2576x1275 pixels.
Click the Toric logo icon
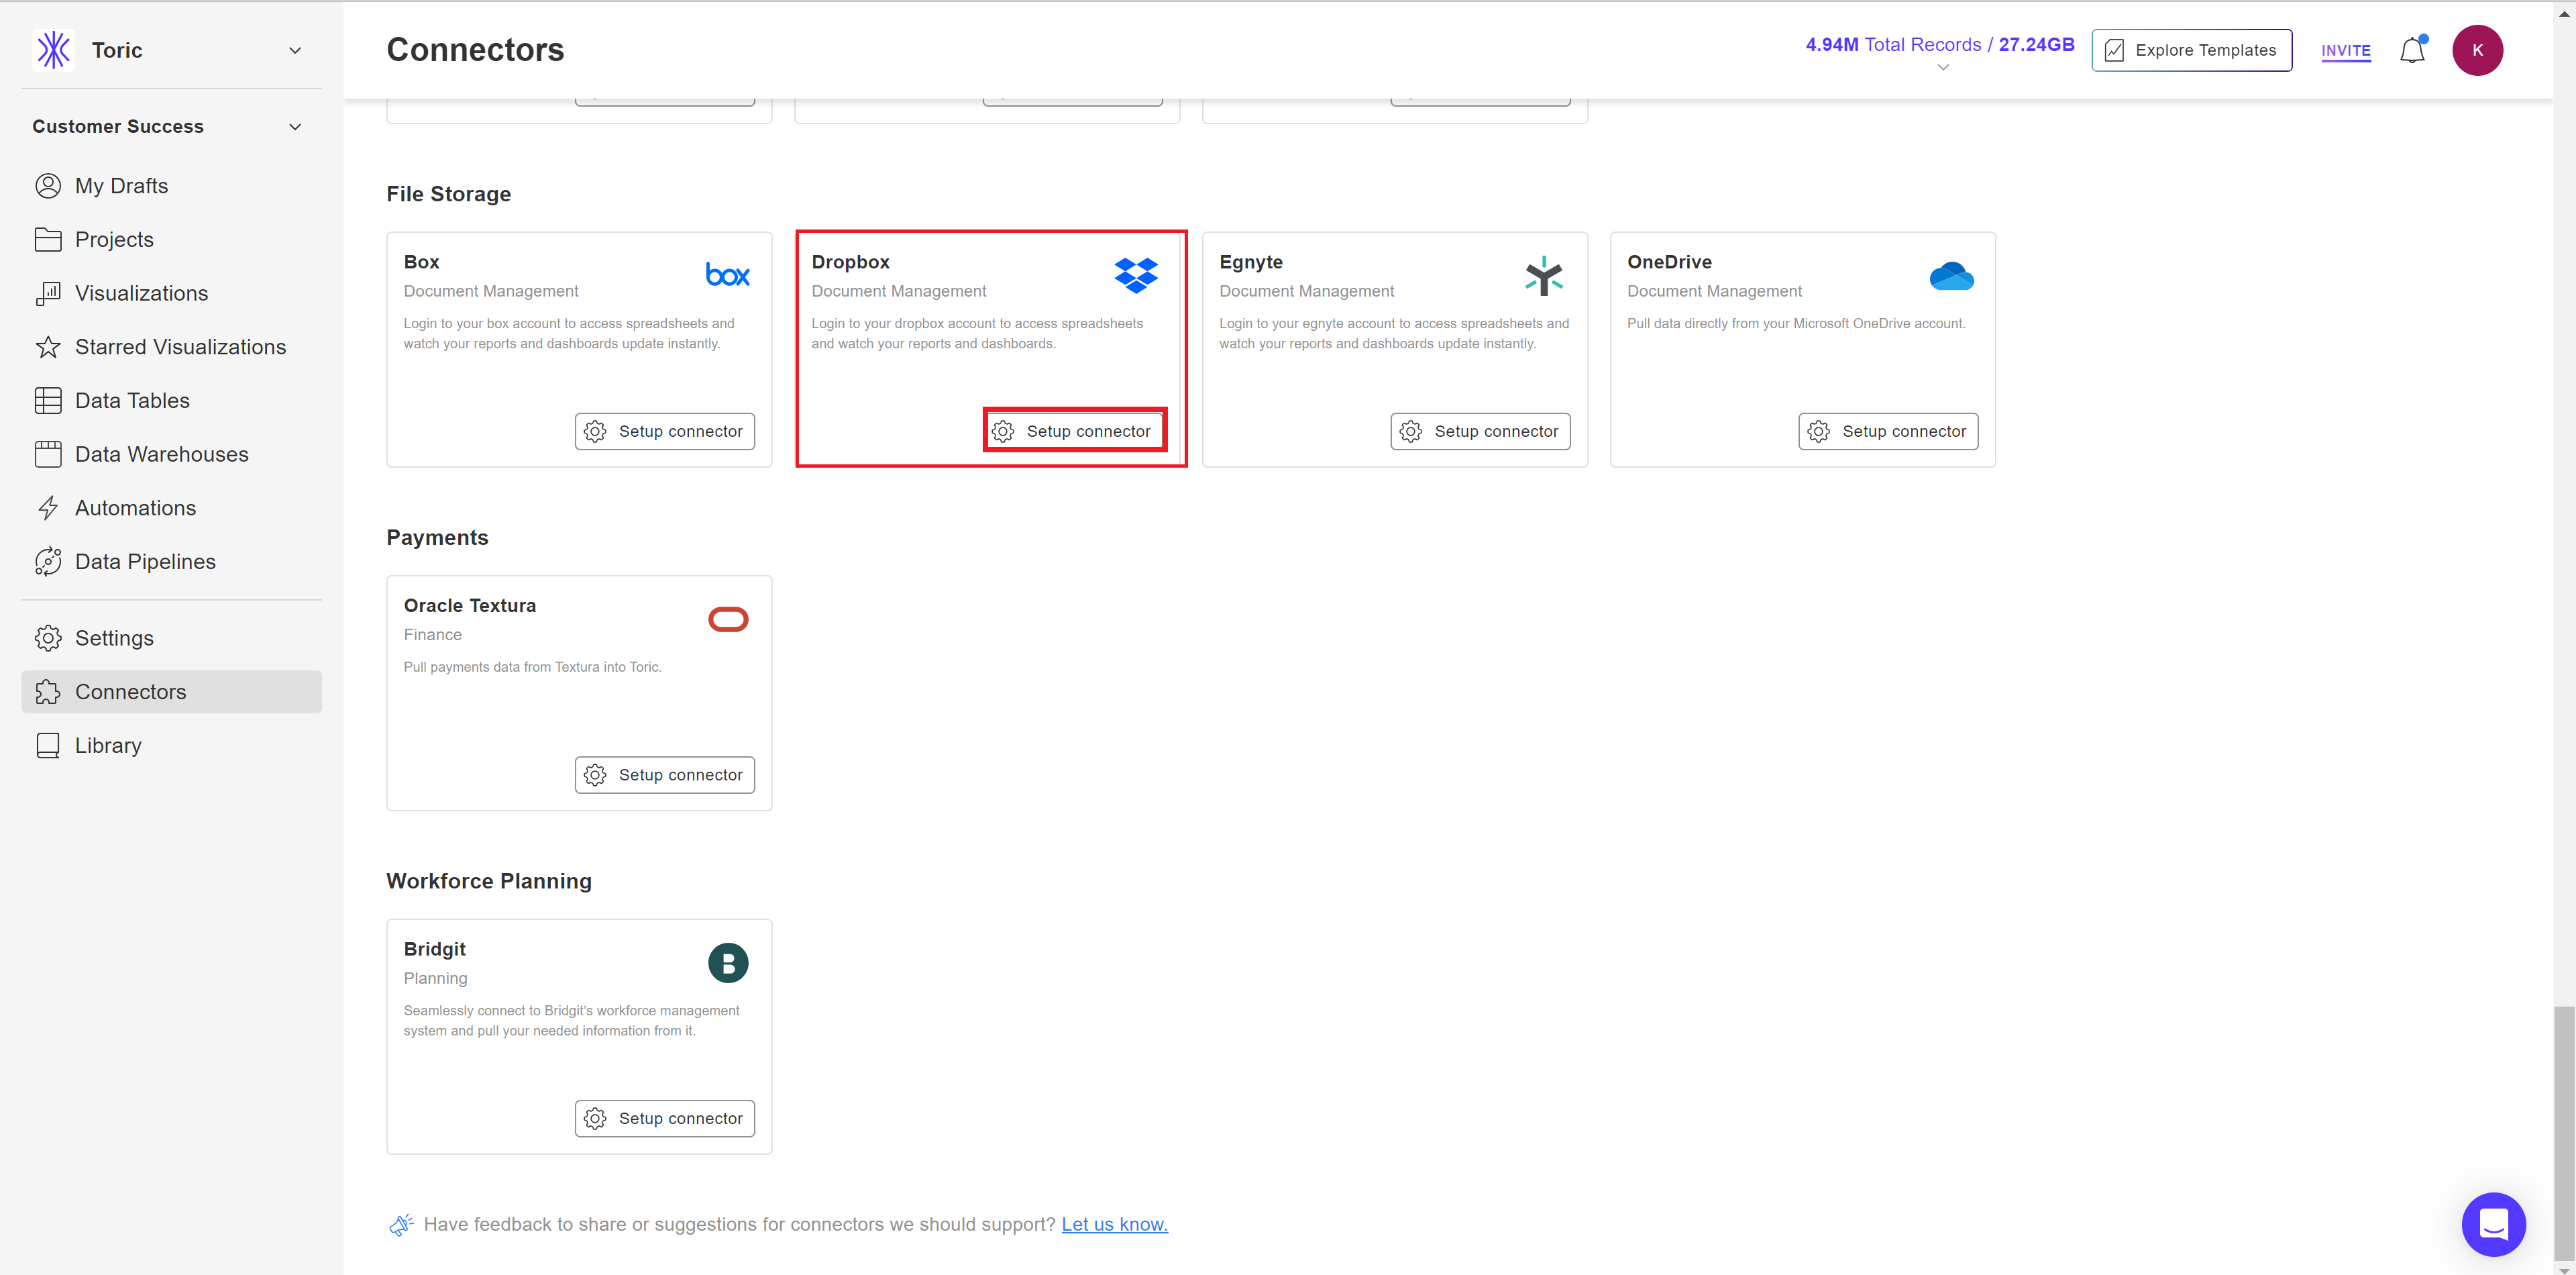(54, 50)
